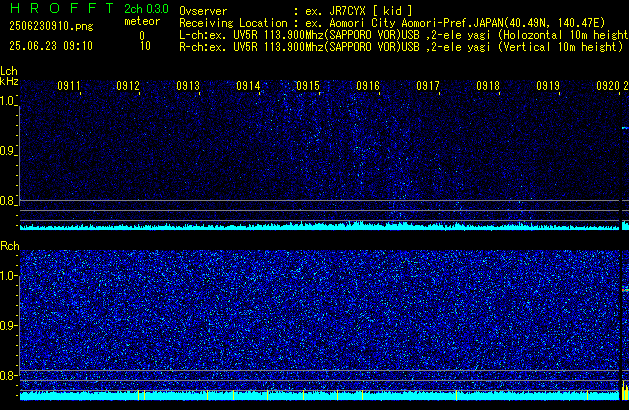Select the file name 2506230910.png
The height and width of the screenshot is (410, 629).
click(x=51, y=26)
